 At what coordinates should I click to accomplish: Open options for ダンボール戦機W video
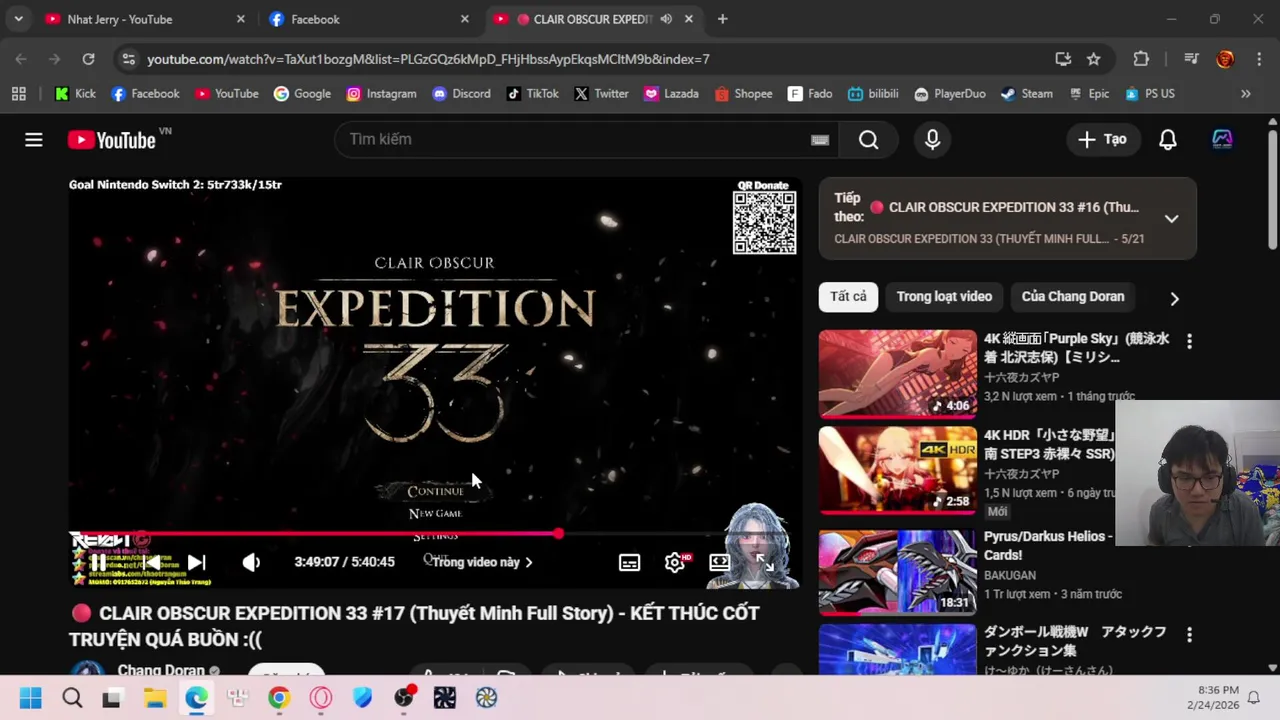tap(1189, 635)
